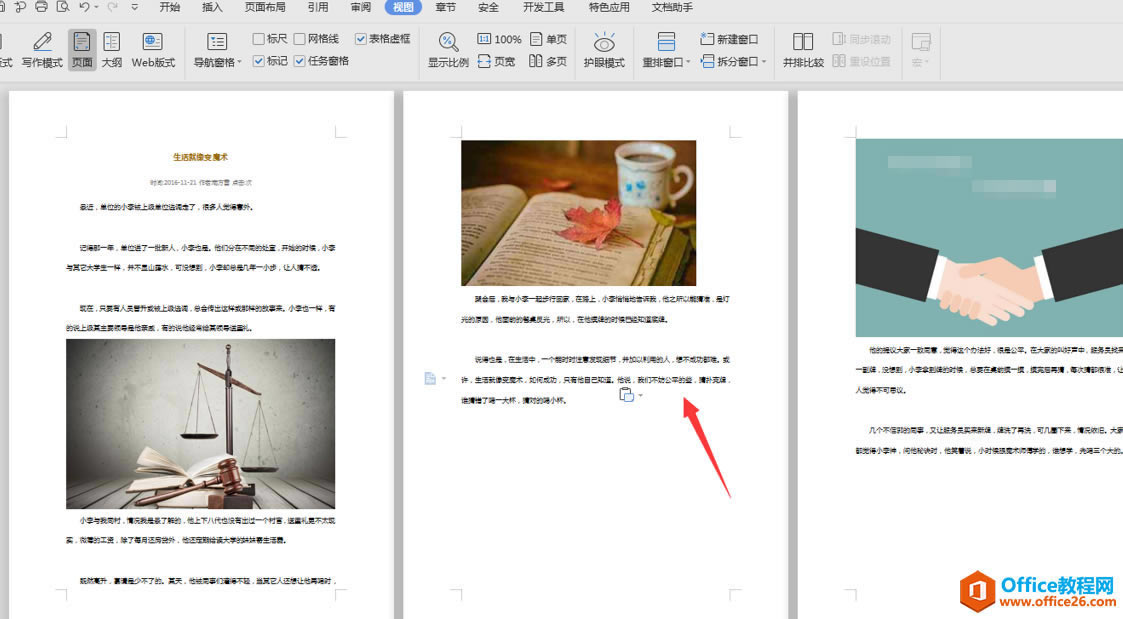Open the 显示比例 zoom dialog

448,50
